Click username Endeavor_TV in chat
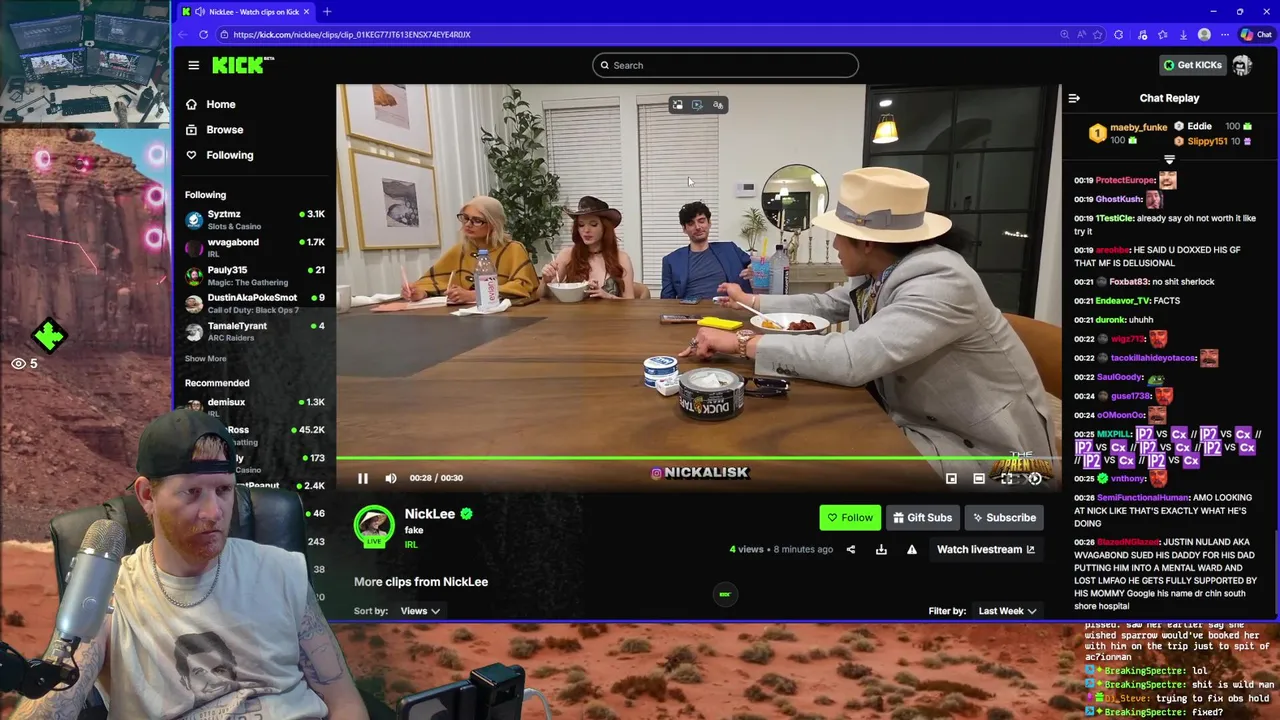The image size is (1280, 720). click(x=1123, y=300)
